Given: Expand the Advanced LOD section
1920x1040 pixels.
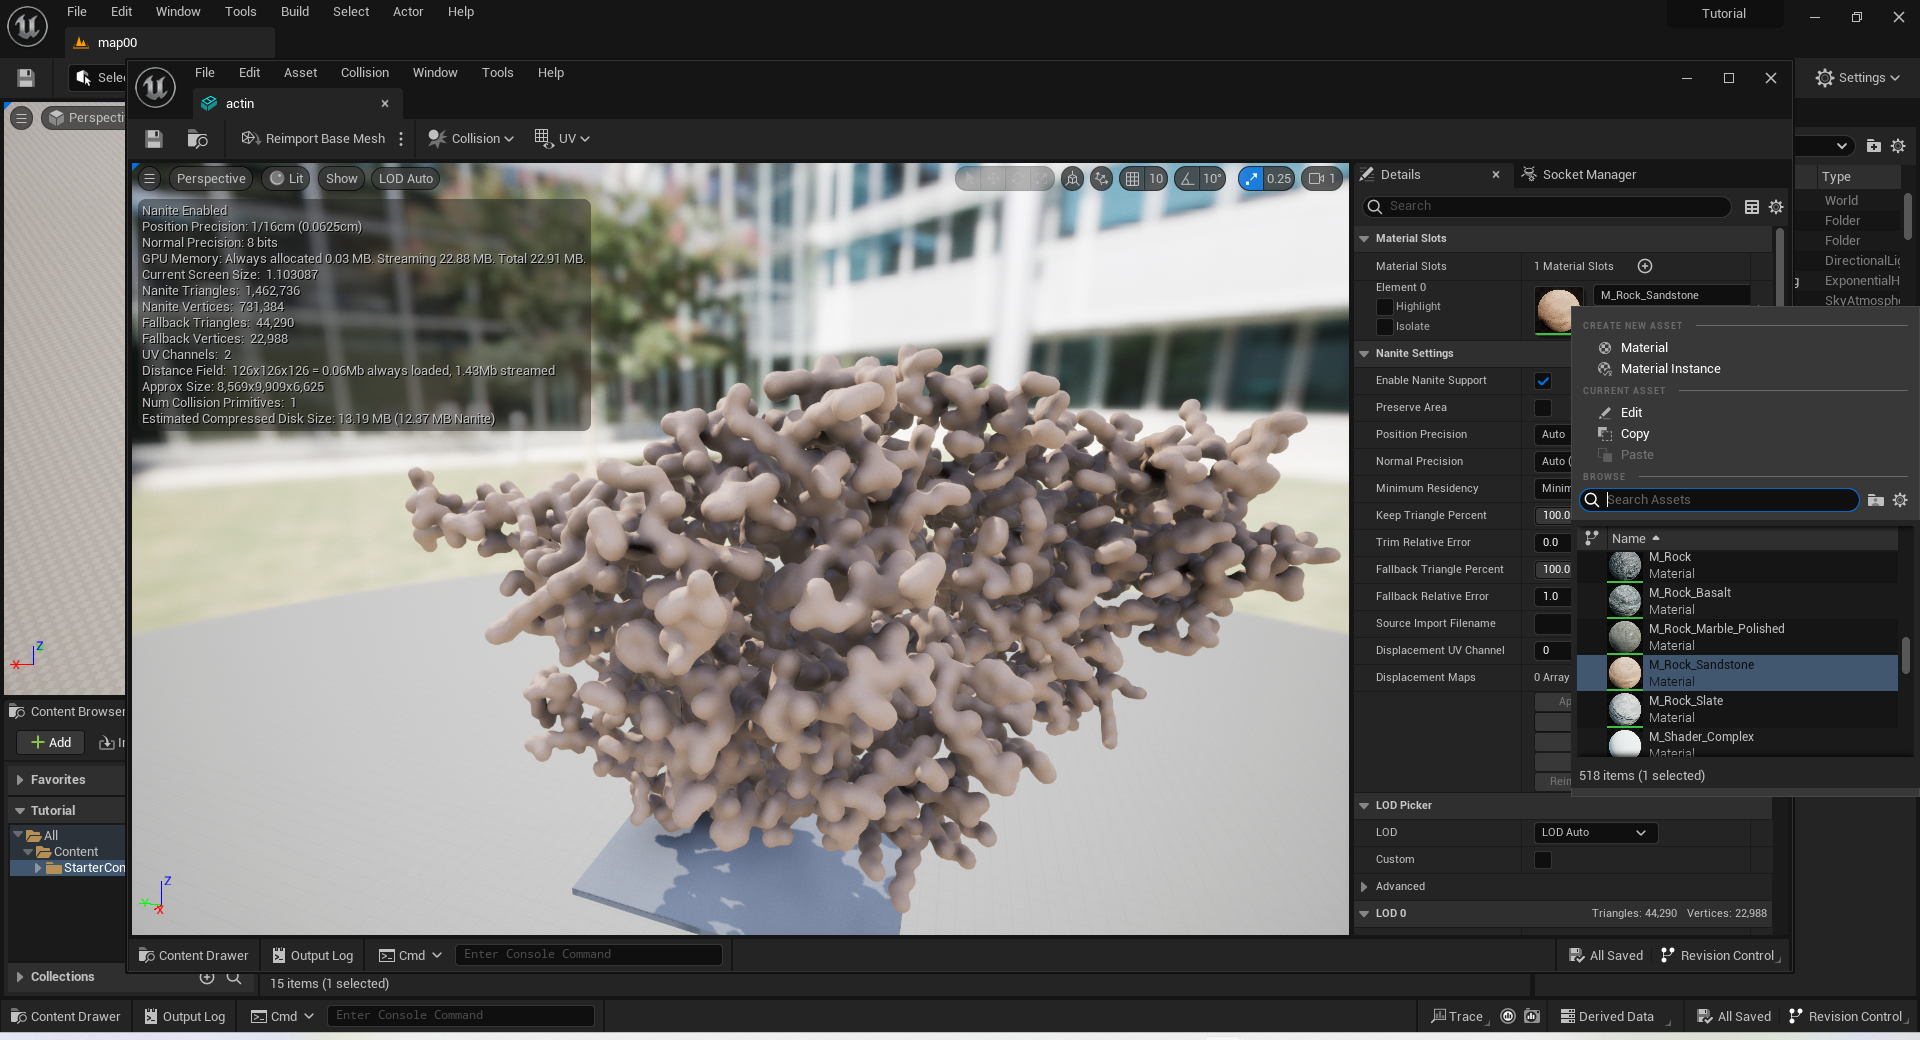Looking at the screenshot, I should (1364, 887).
